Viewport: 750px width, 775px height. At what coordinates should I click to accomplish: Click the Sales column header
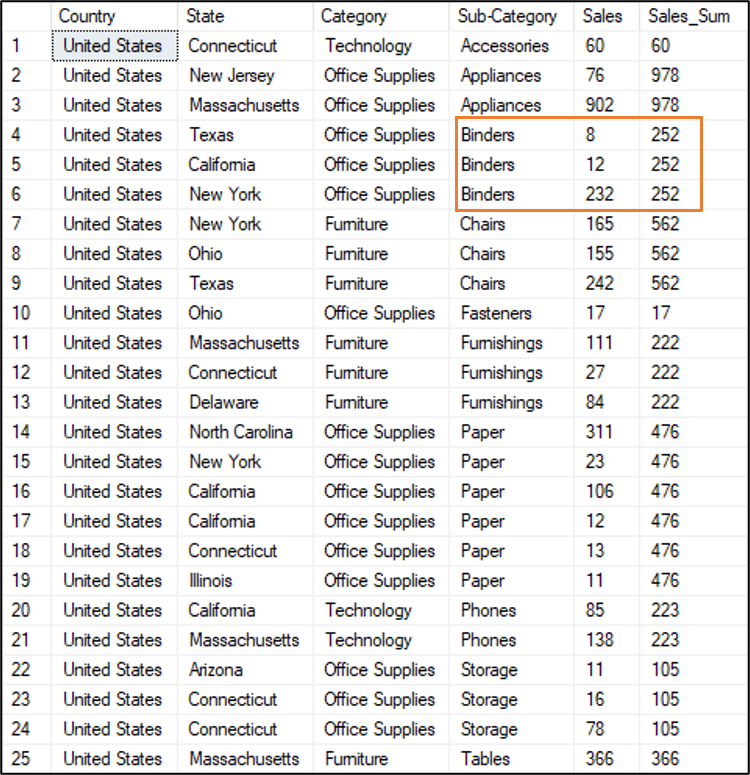[602, 16]
